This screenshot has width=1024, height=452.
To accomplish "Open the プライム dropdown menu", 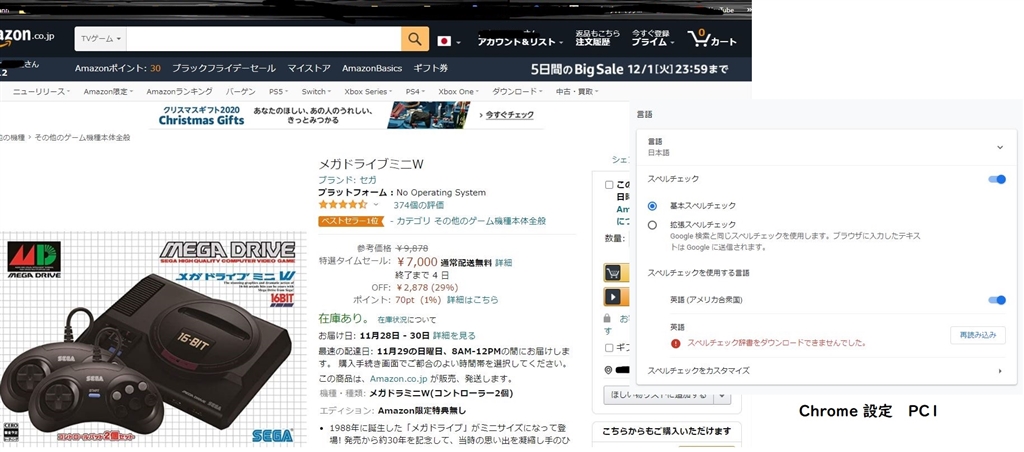I will (x=652, y=42).
